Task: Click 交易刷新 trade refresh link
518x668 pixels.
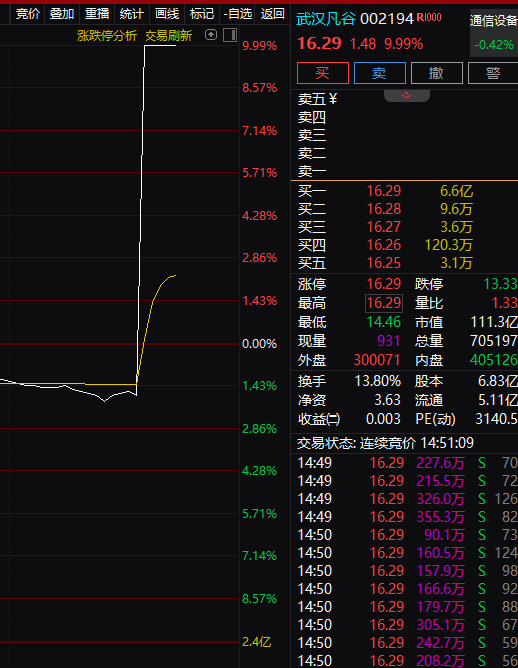Action: click(169, 36)
